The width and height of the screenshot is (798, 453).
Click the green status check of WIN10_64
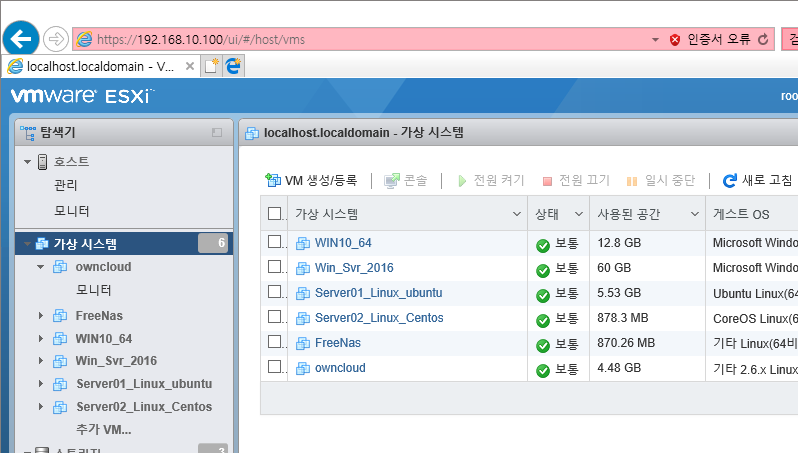coord(543,246)
